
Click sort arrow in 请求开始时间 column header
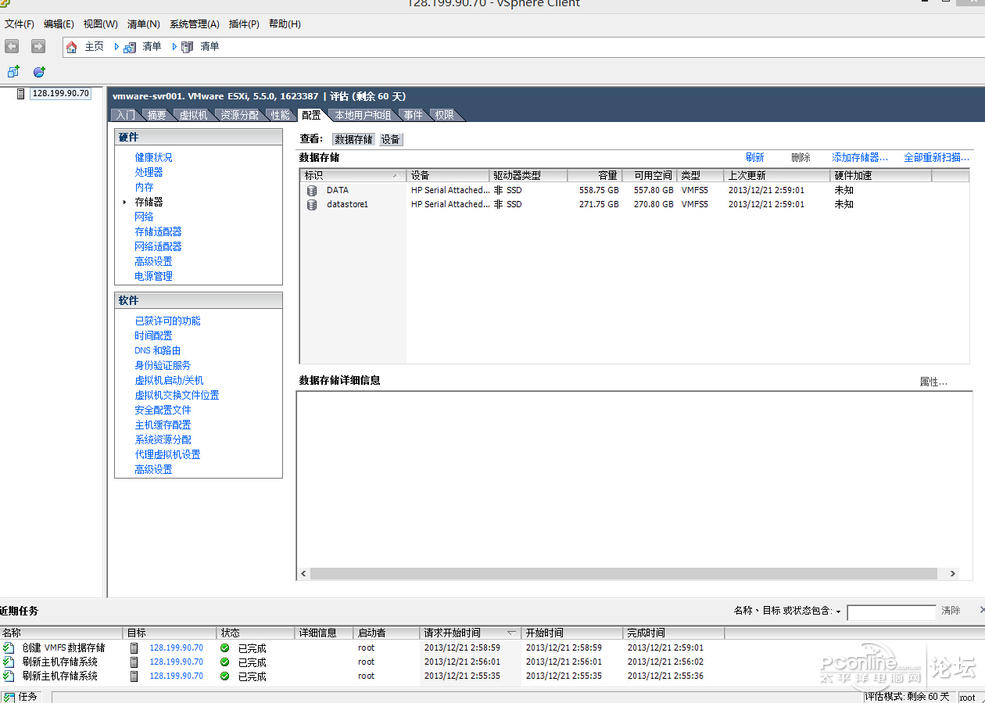click(511, 633)
